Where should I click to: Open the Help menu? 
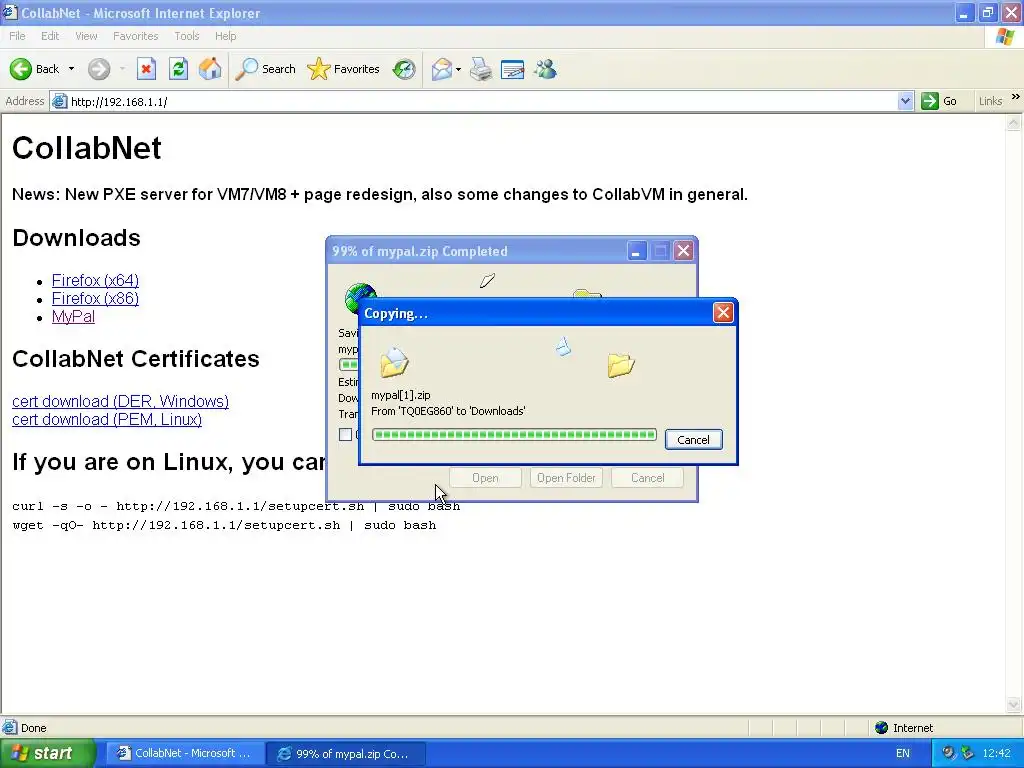(225, 36)
